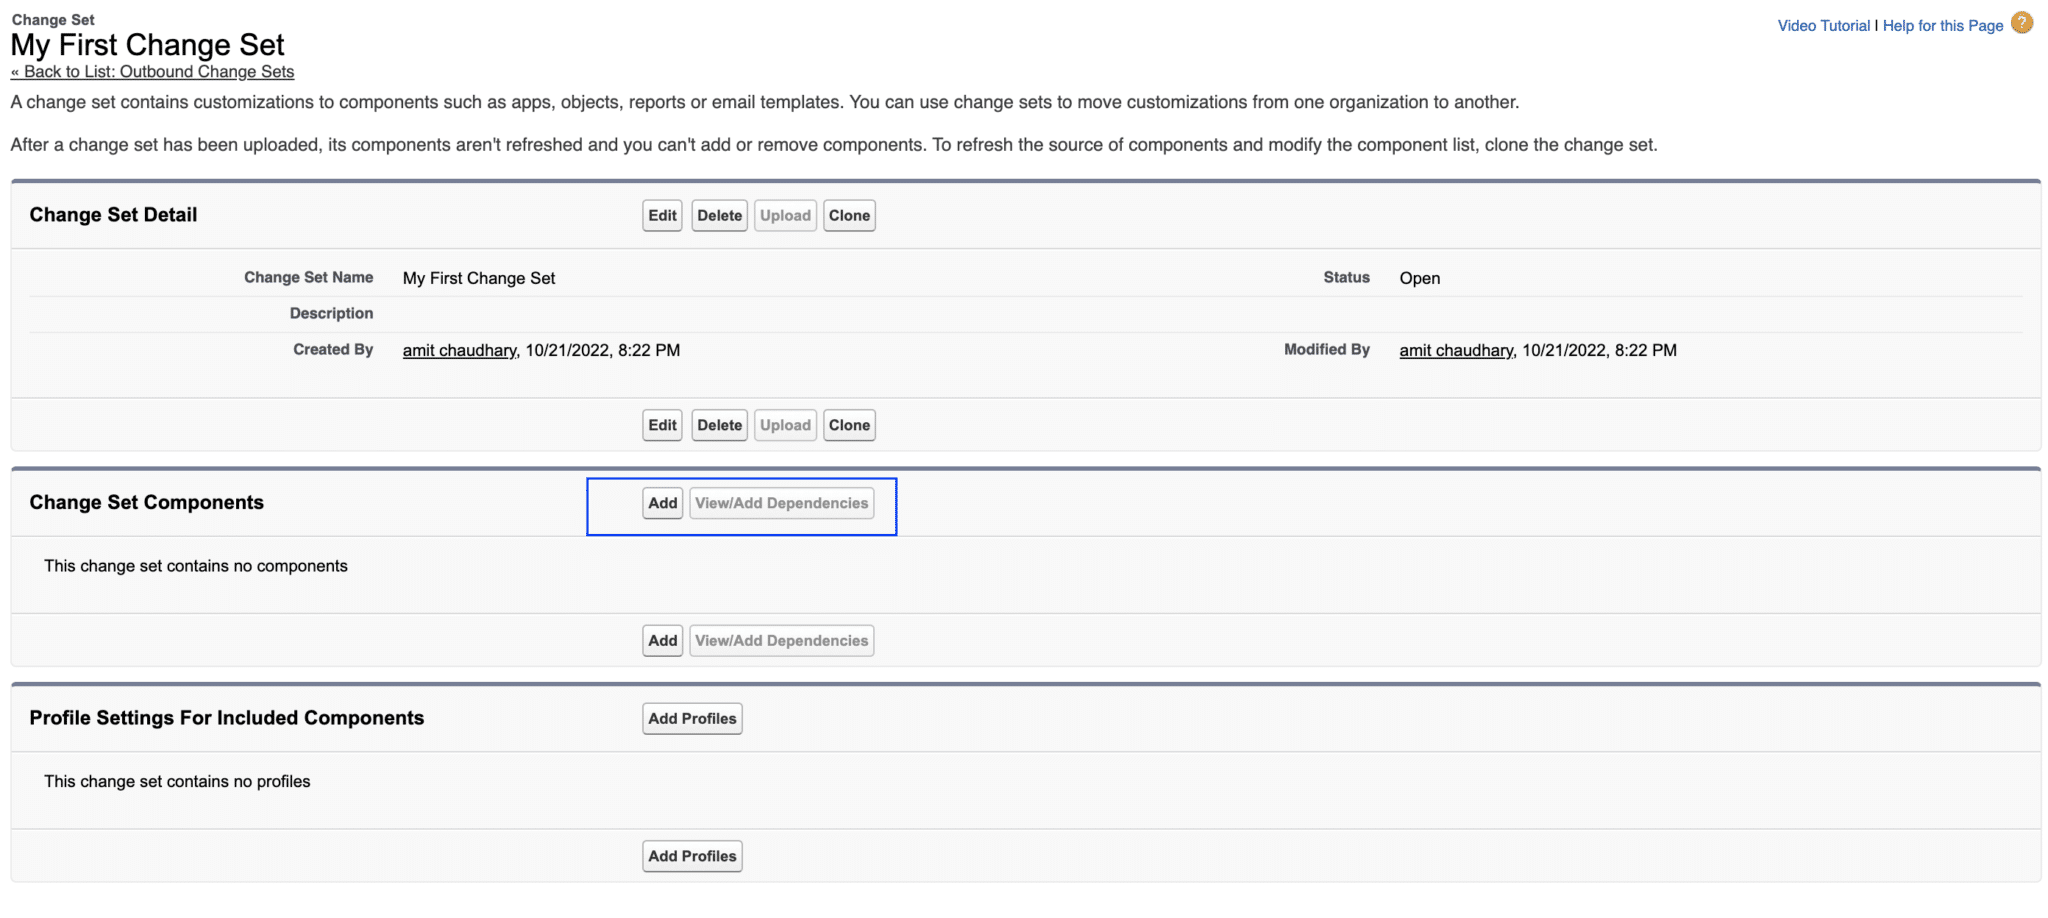
Task: Select the Clone button at the top
Action: tap(849, 215)
